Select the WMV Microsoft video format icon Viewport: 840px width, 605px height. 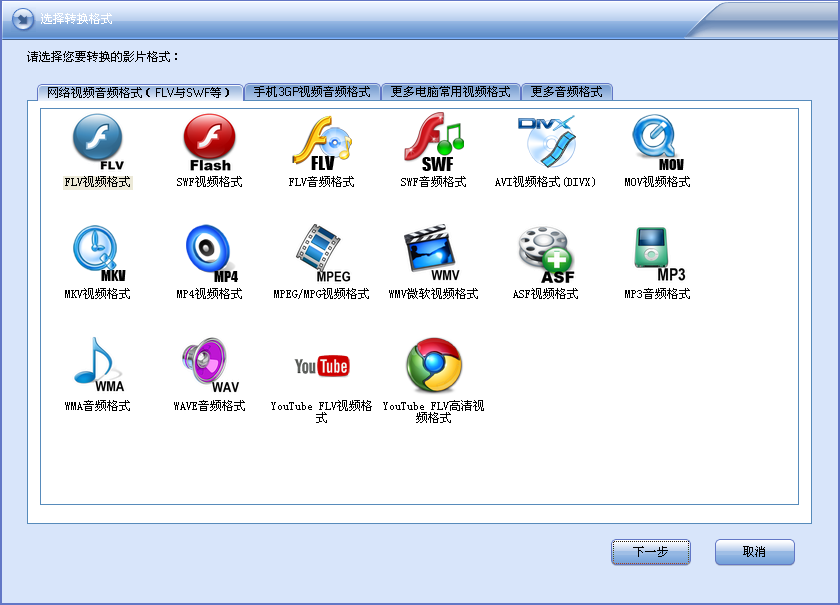point(433,254)
